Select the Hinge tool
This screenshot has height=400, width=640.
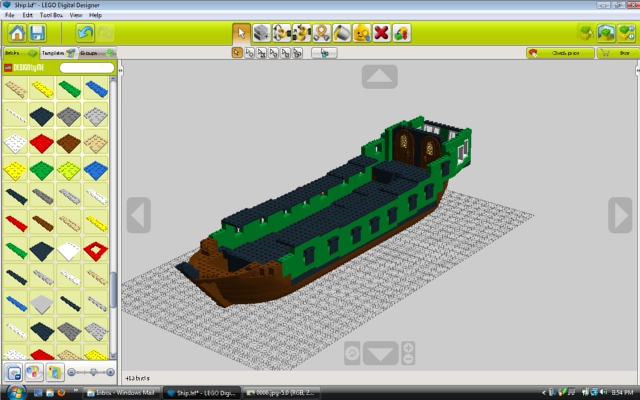coord(282,33)
